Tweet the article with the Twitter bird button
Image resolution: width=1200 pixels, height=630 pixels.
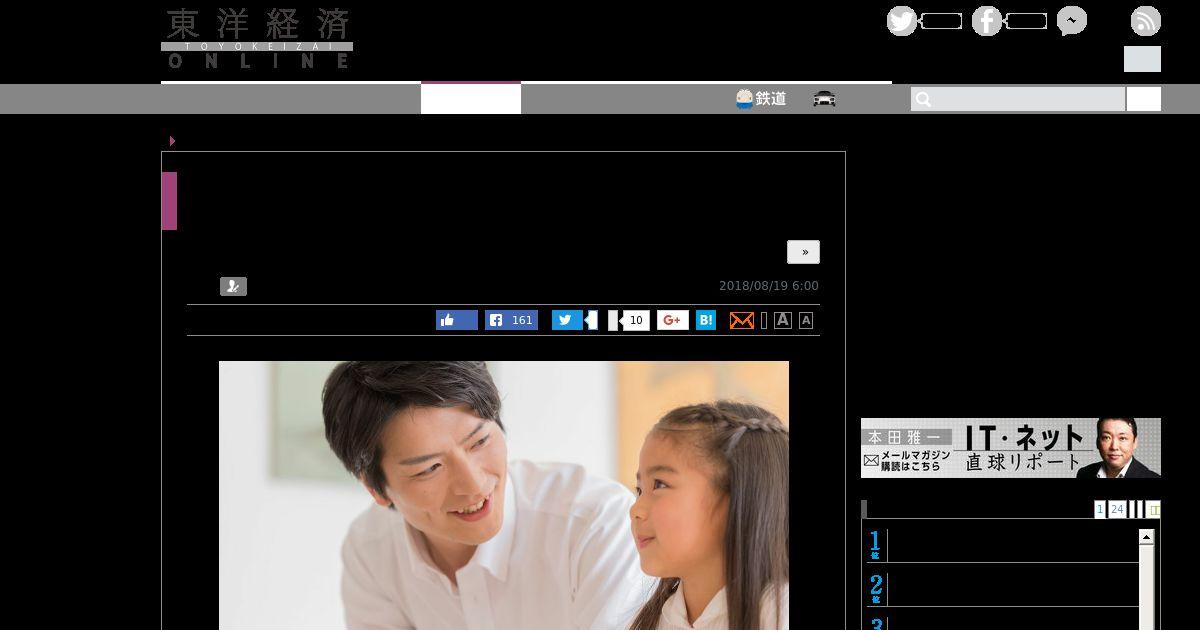point(566,320)
